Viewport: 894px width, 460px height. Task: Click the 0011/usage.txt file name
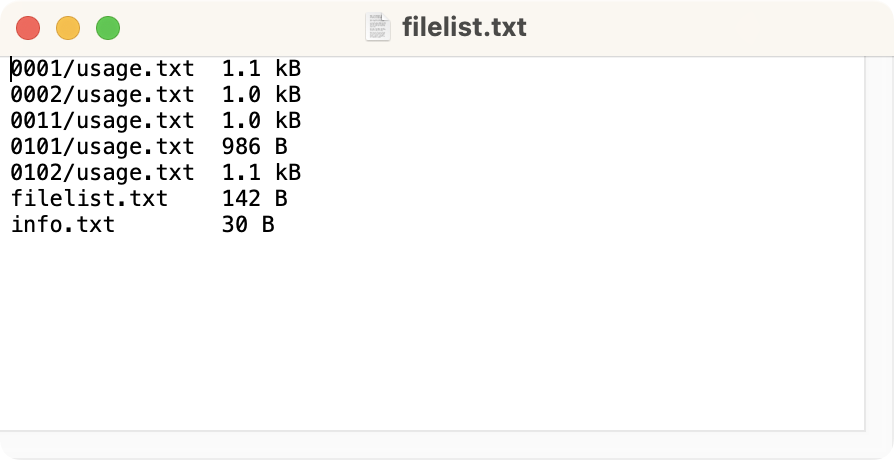tap(102, 121)
